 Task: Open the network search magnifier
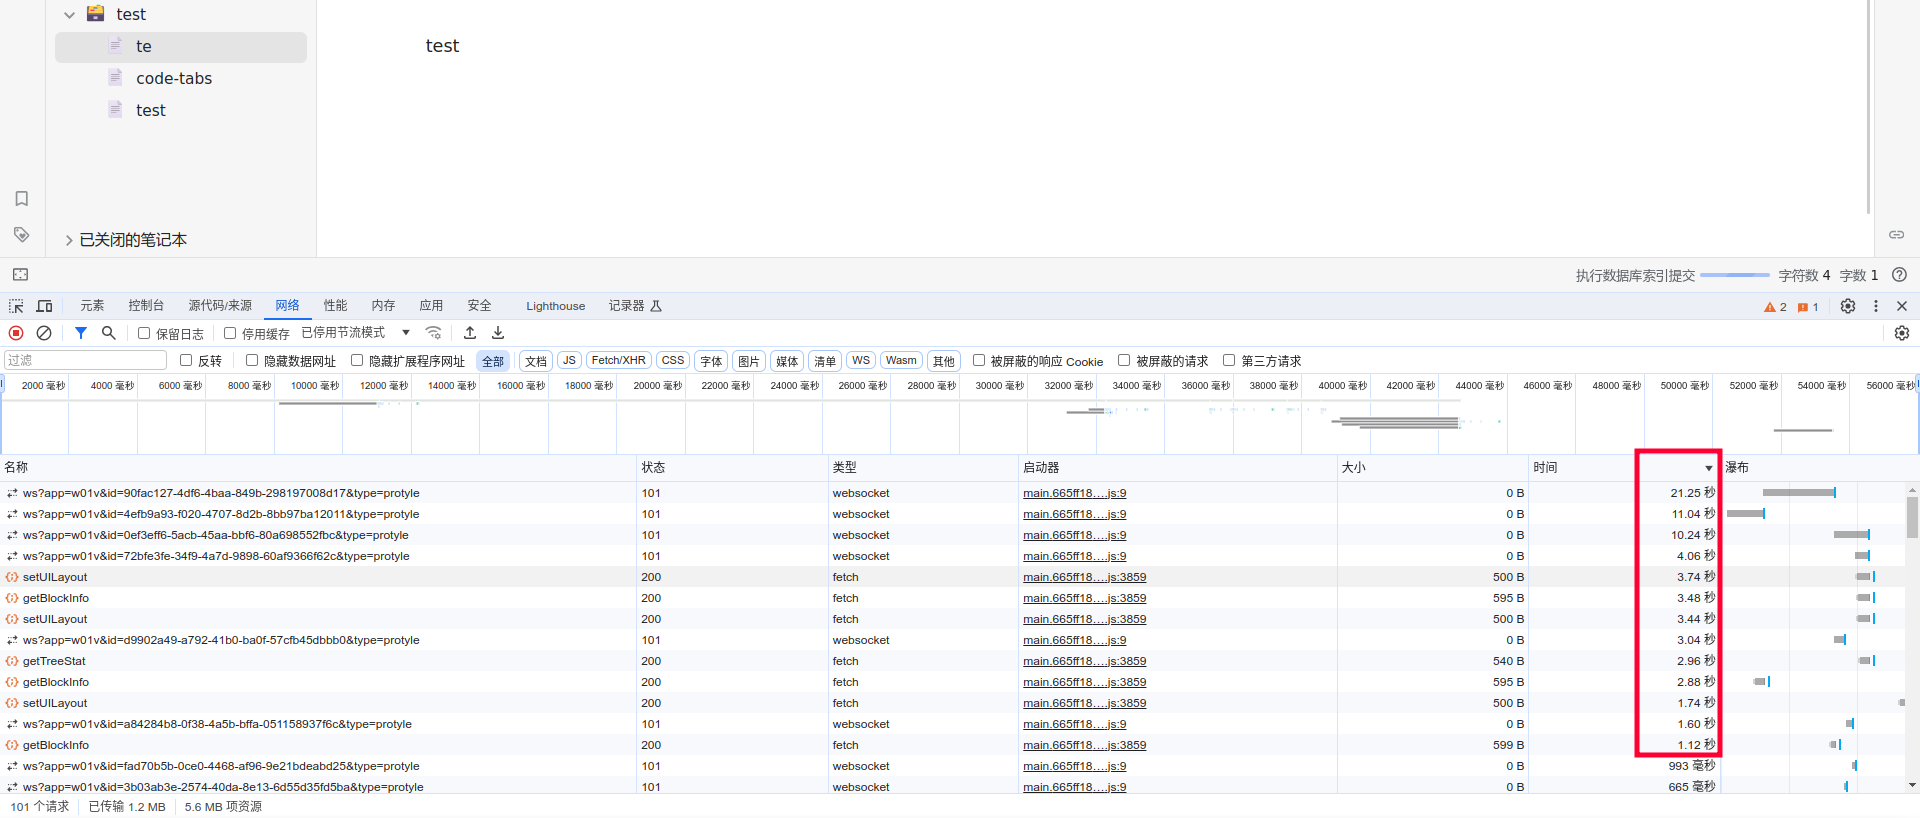109,333
